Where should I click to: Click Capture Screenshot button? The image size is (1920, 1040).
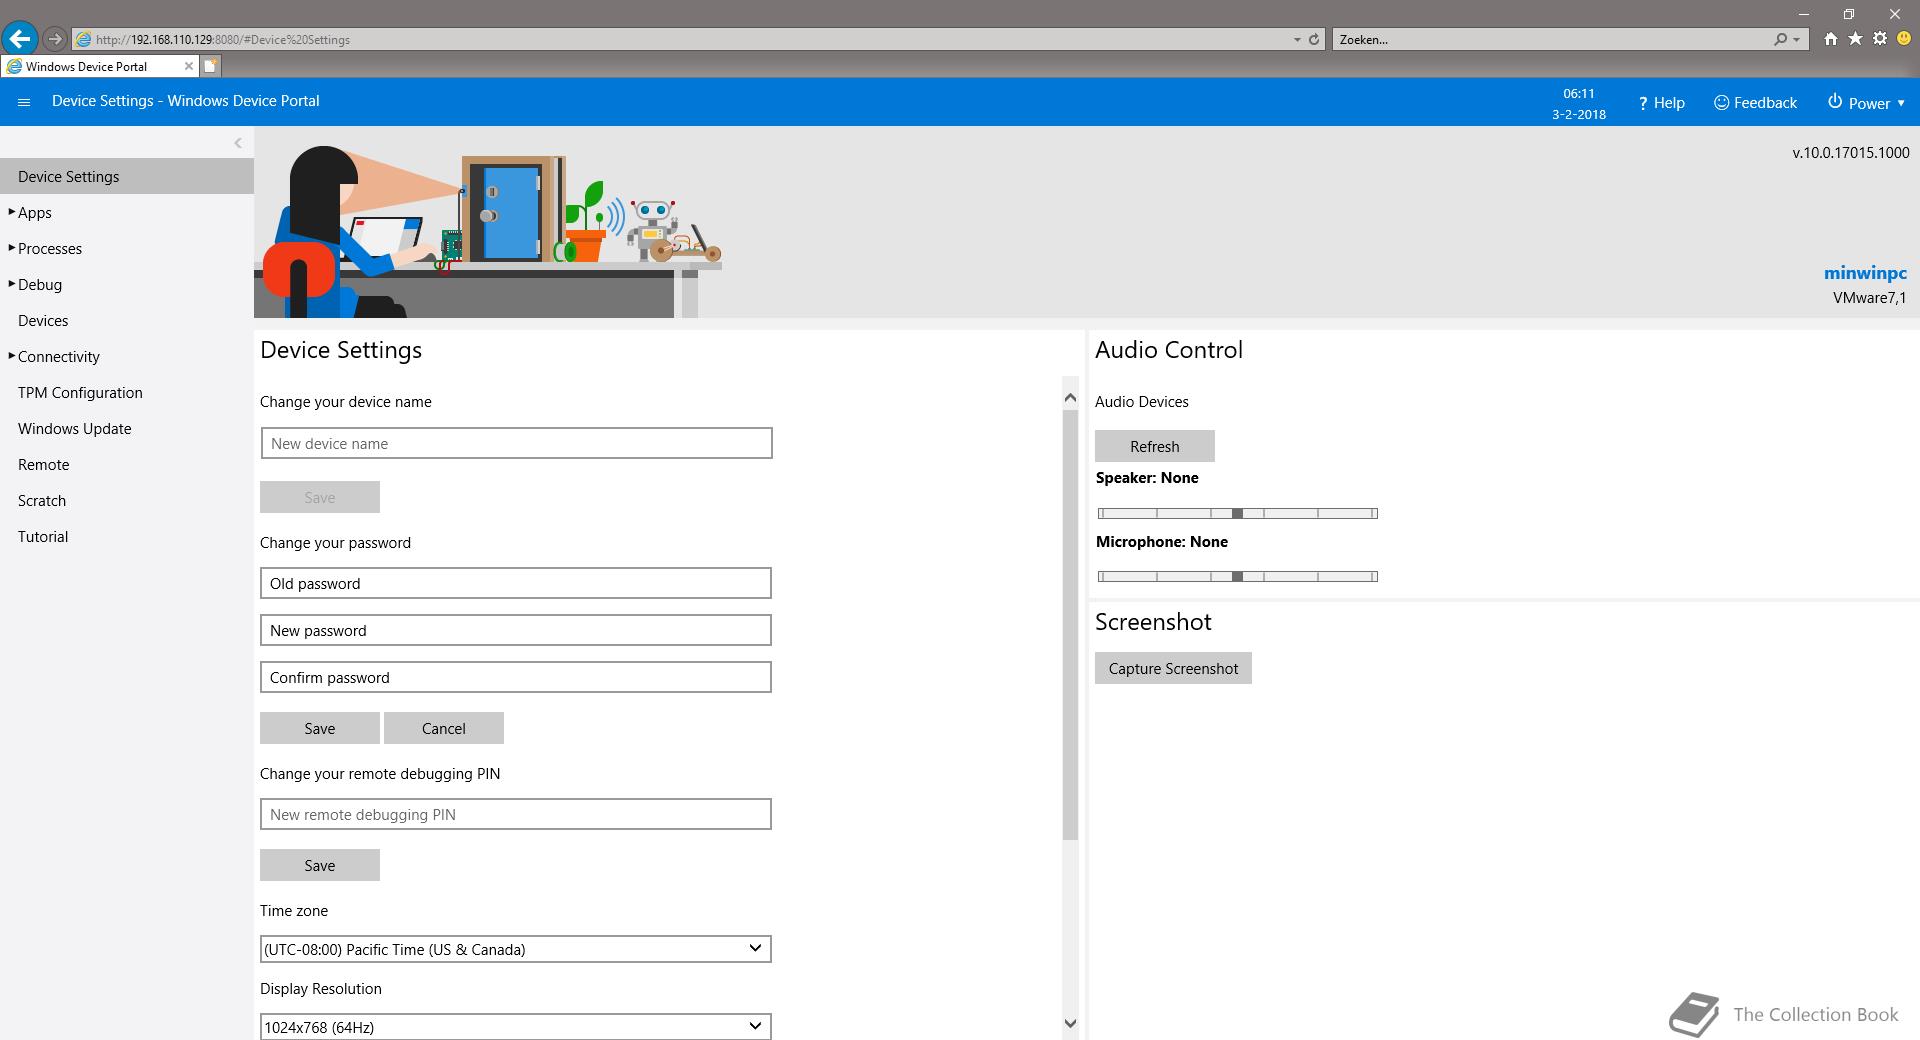tap(1173, 668)
